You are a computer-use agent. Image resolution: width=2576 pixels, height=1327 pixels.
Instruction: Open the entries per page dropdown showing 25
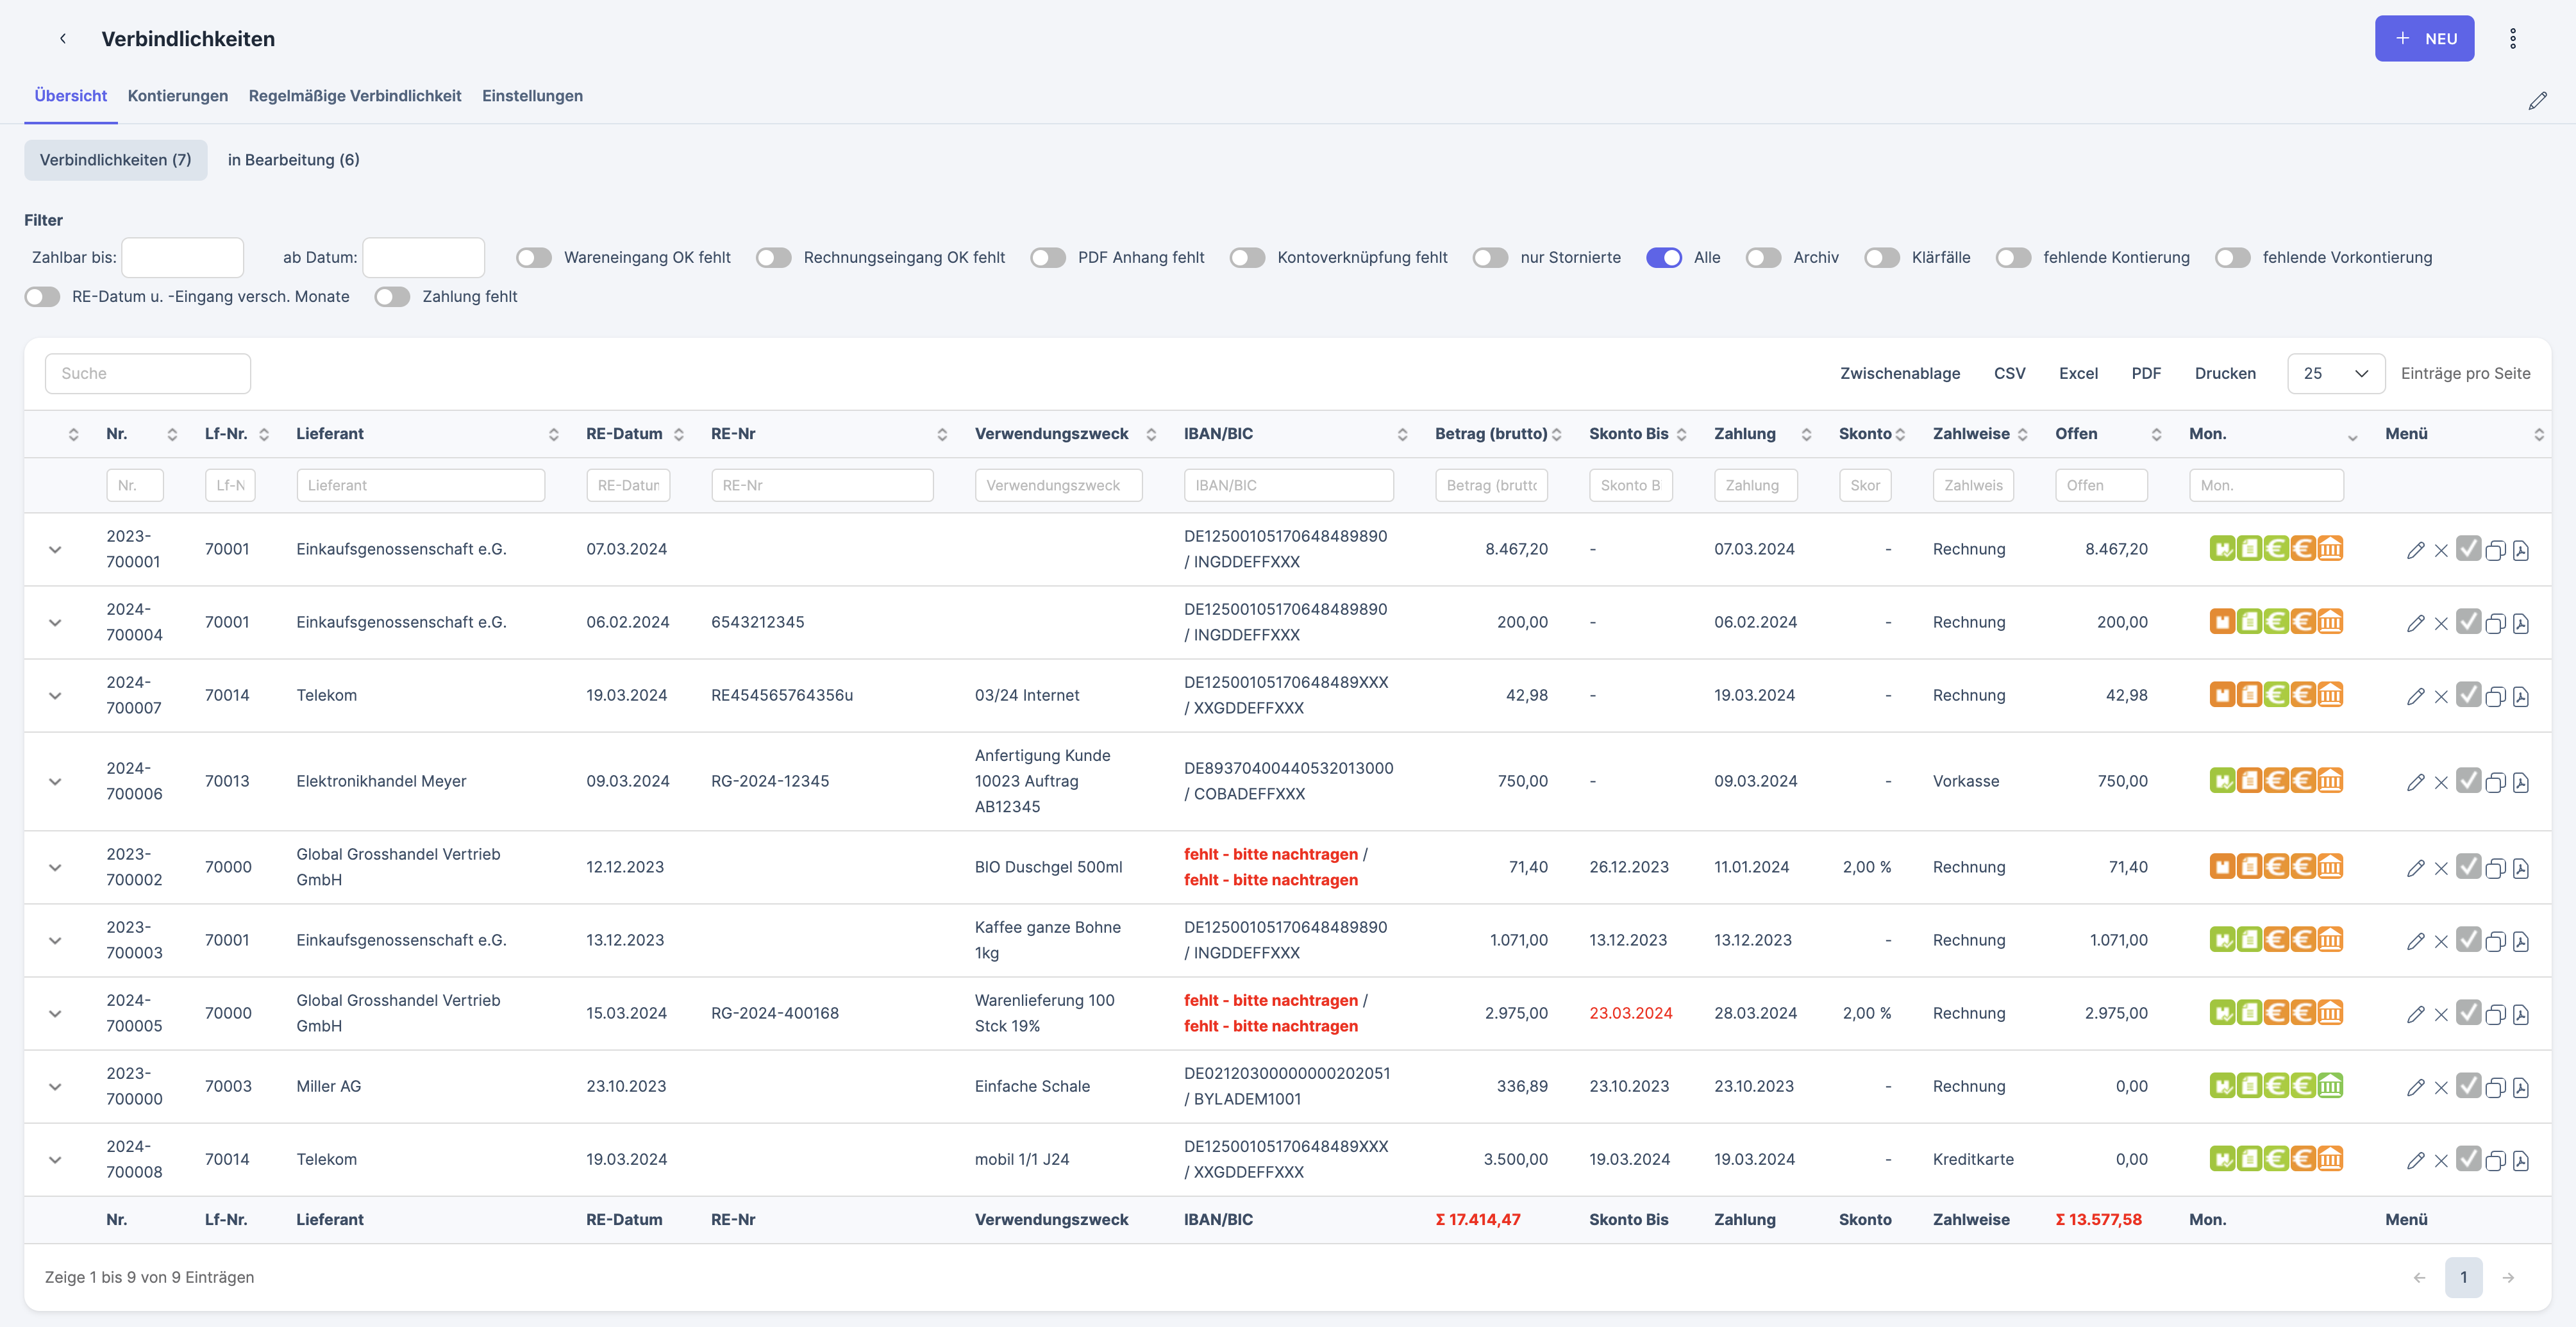click(2335, 373)
